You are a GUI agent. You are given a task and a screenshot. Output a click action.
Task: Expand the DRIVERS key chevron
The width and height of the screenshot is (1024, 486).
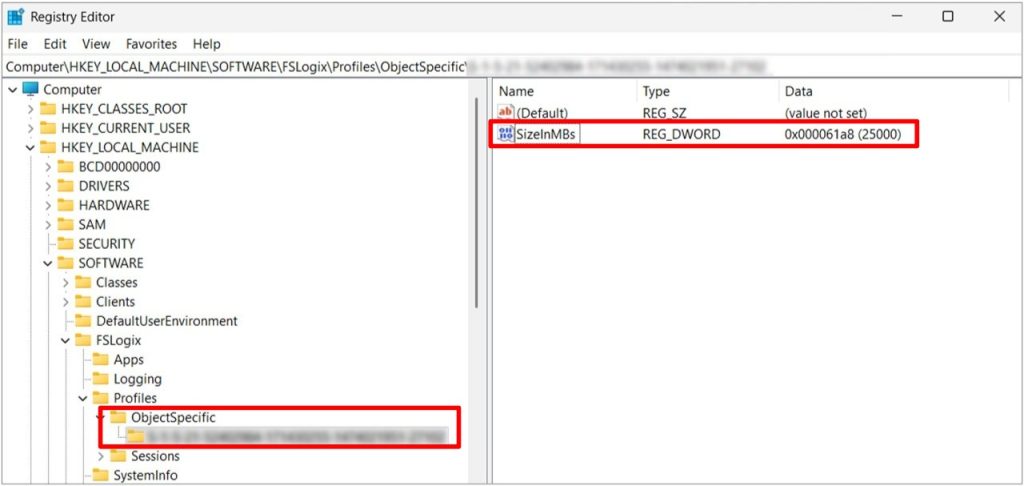[48, 186]
